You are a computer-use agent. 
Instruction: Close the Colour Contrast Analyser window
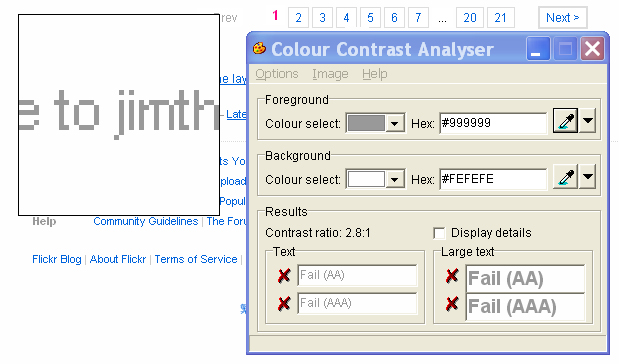592,49
